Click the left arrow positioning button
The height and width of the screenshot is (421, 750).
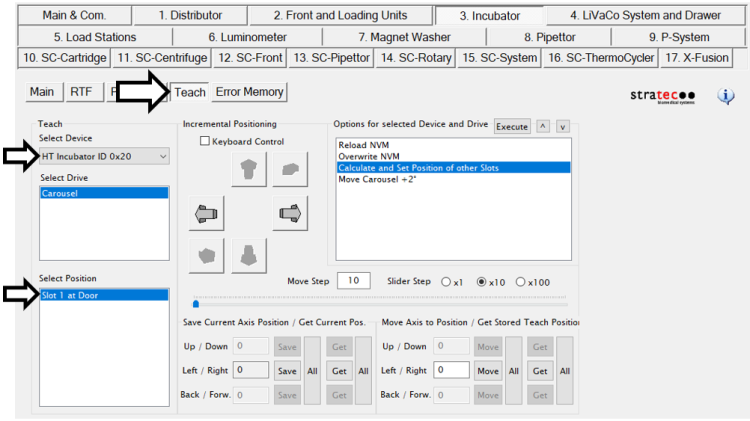[206, 213]
